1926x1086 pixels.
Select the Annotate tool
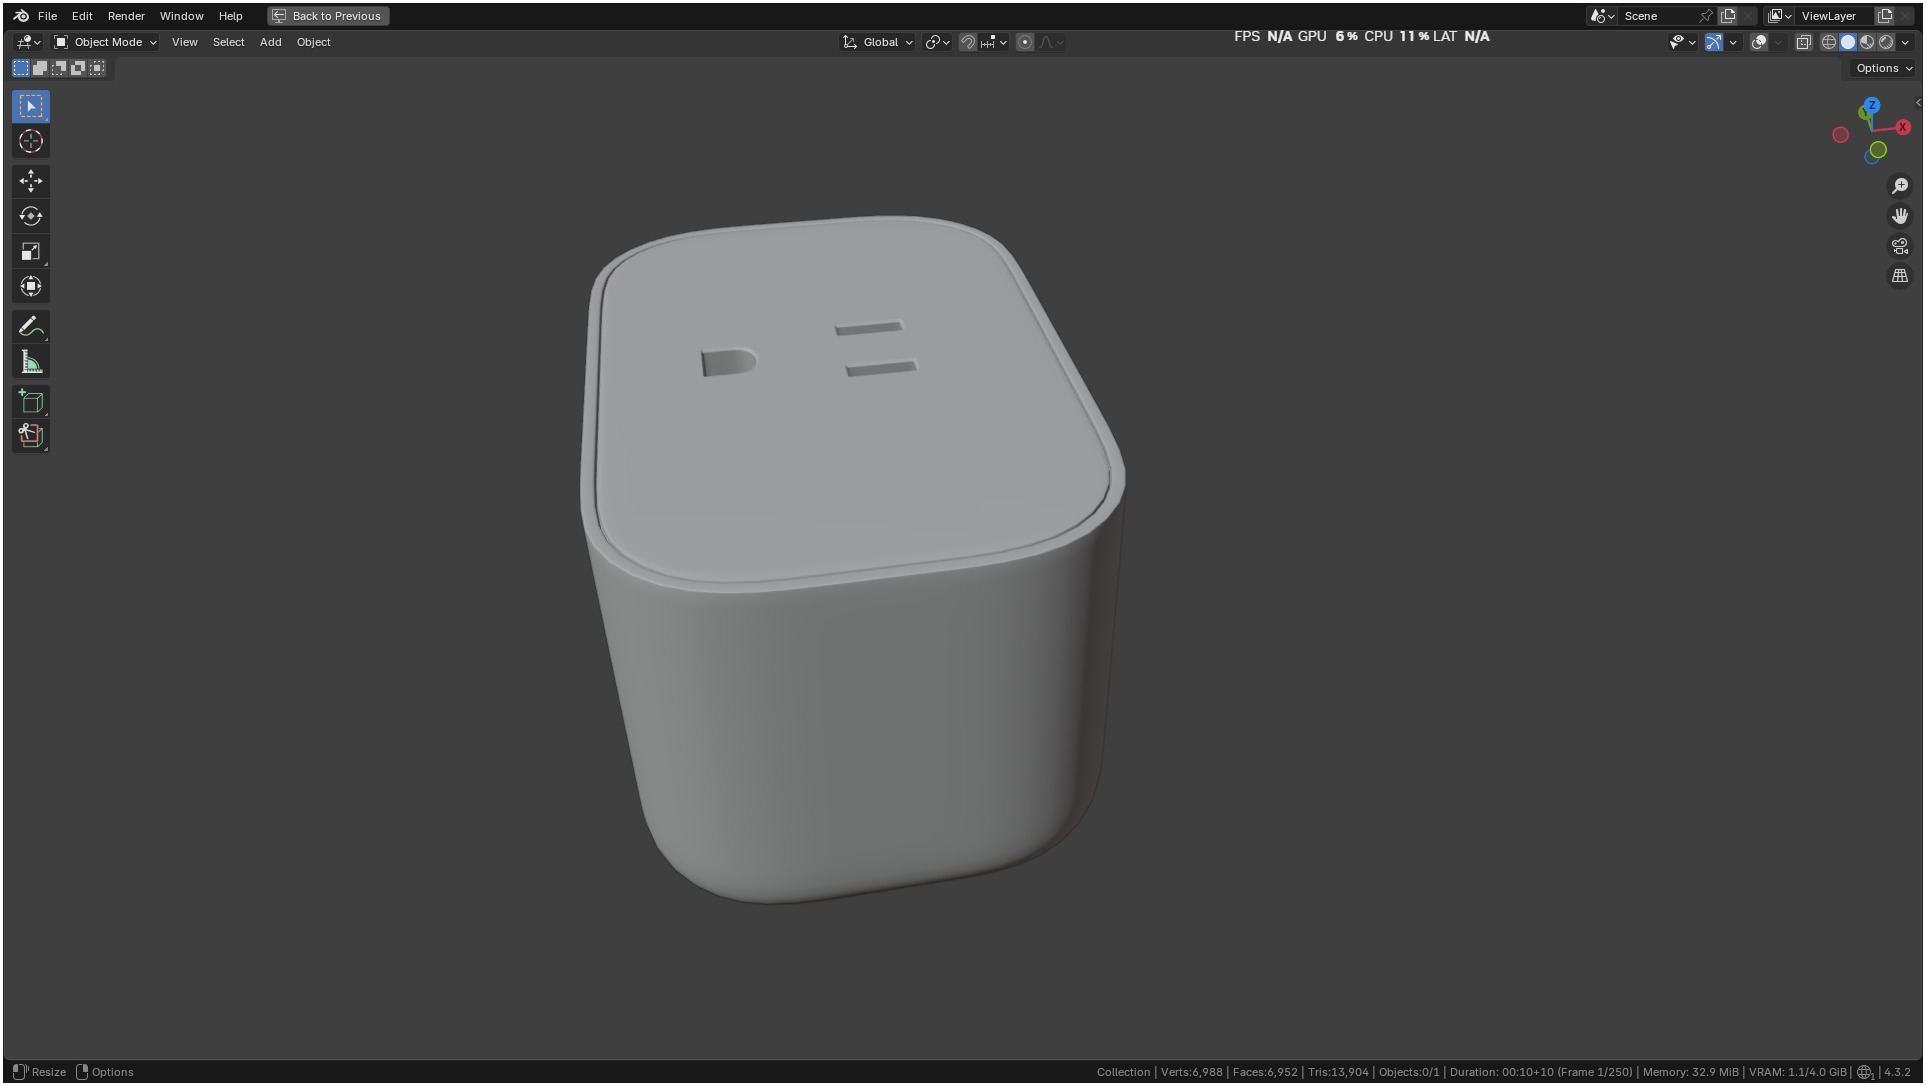coord(31,327)
